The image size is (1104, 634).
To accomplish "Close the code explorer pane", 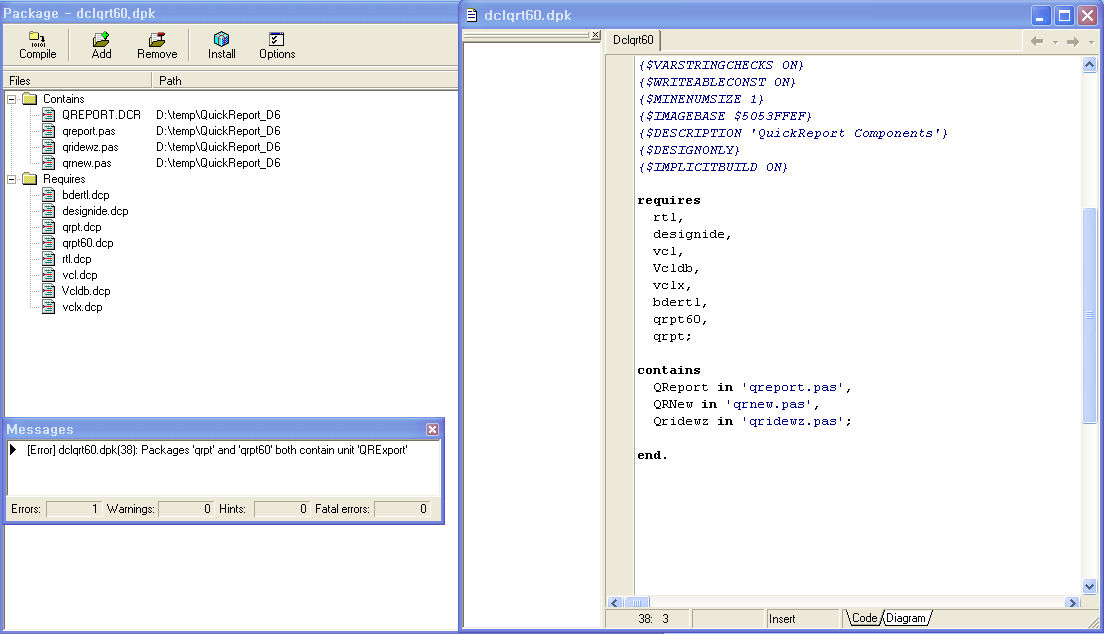I will point(596,35).
